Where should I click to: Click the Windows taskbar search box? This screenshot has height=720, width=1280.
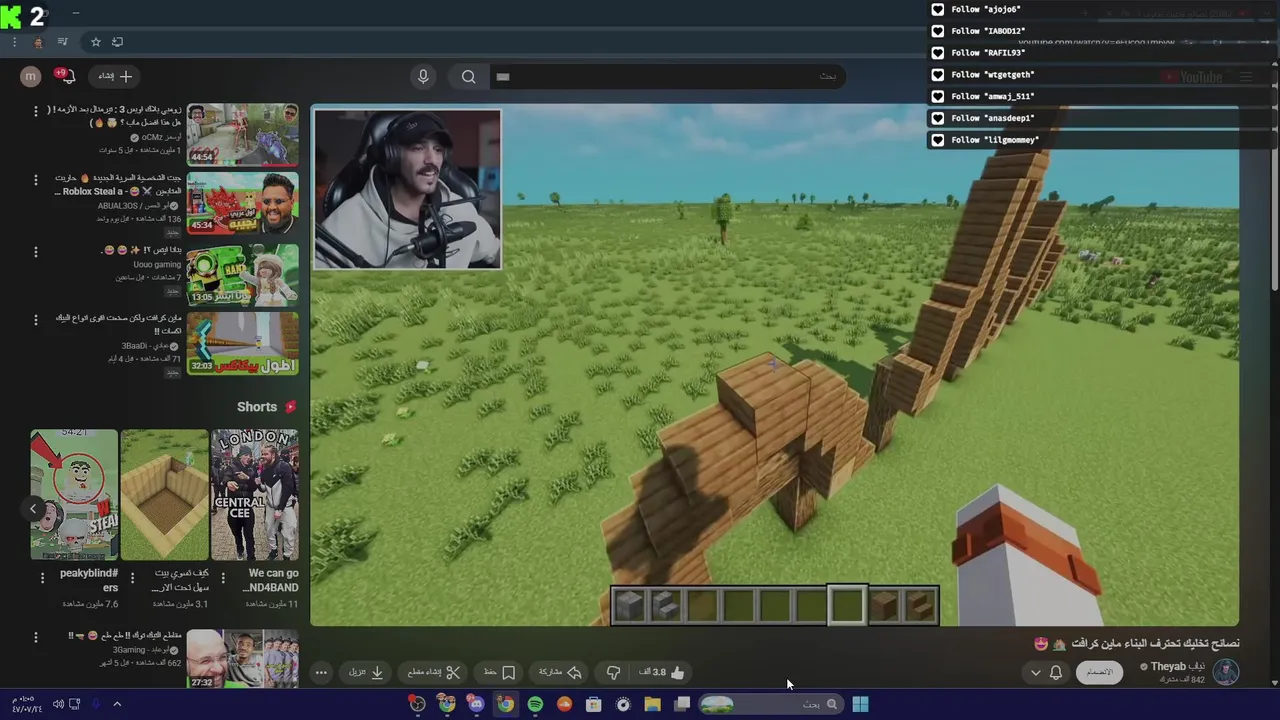pyautogui.click(x=770, y=704)
